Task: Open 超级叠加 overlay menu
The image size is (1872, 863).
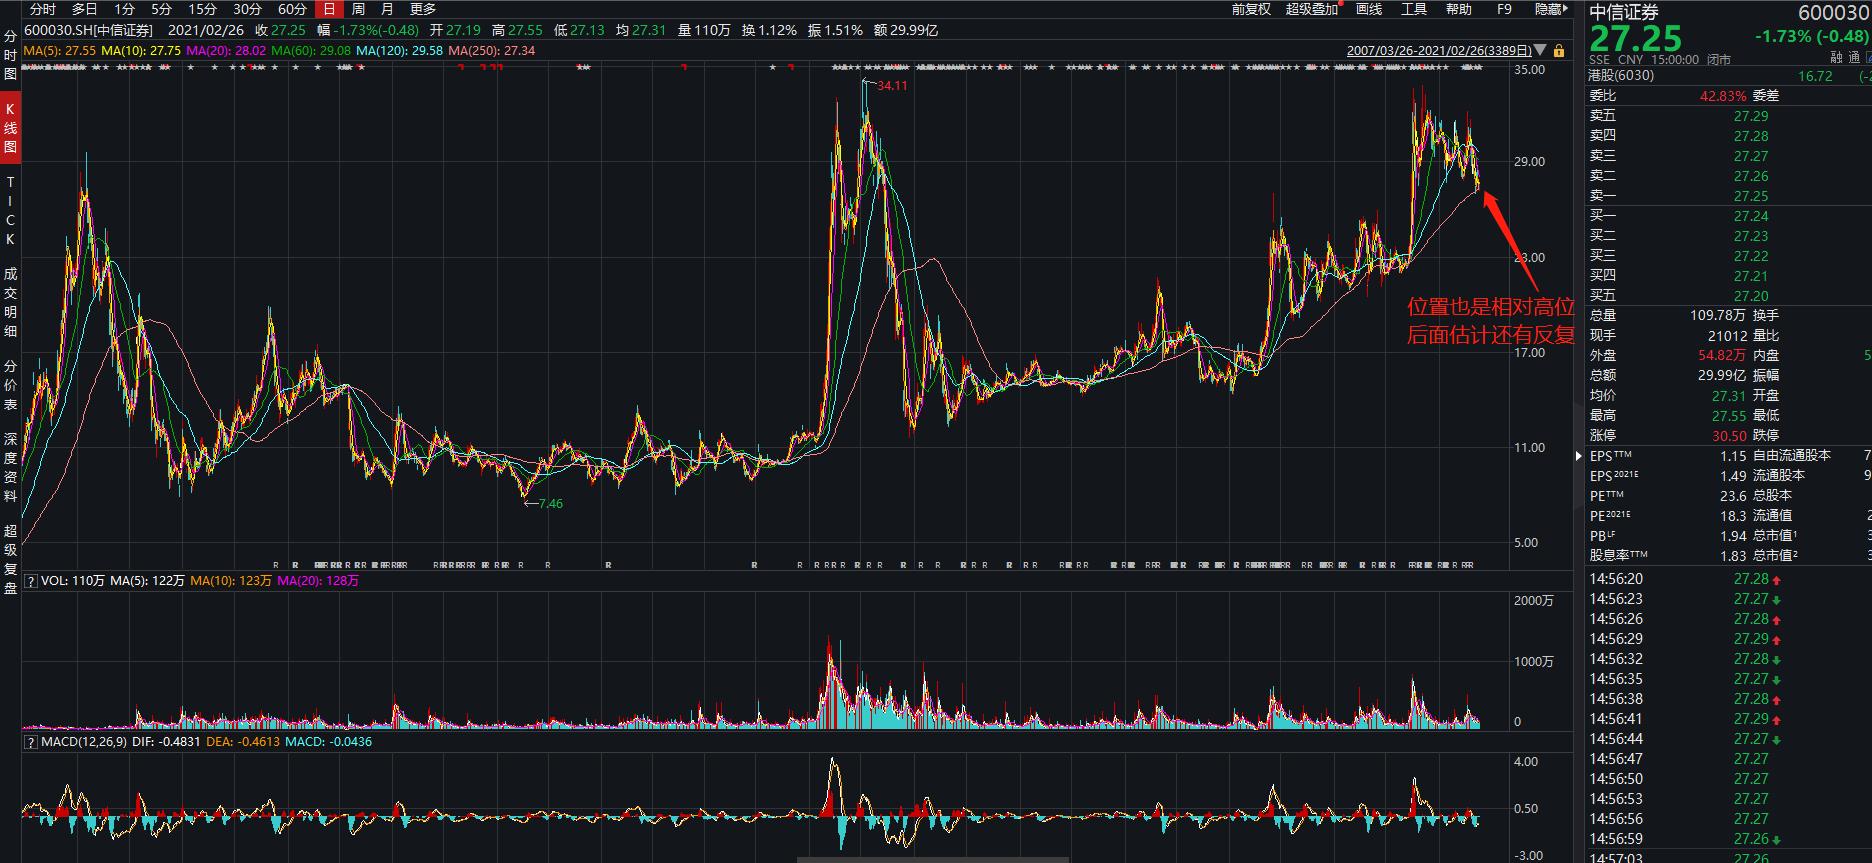Action: pyautogui.click(x=1312, y=9)
